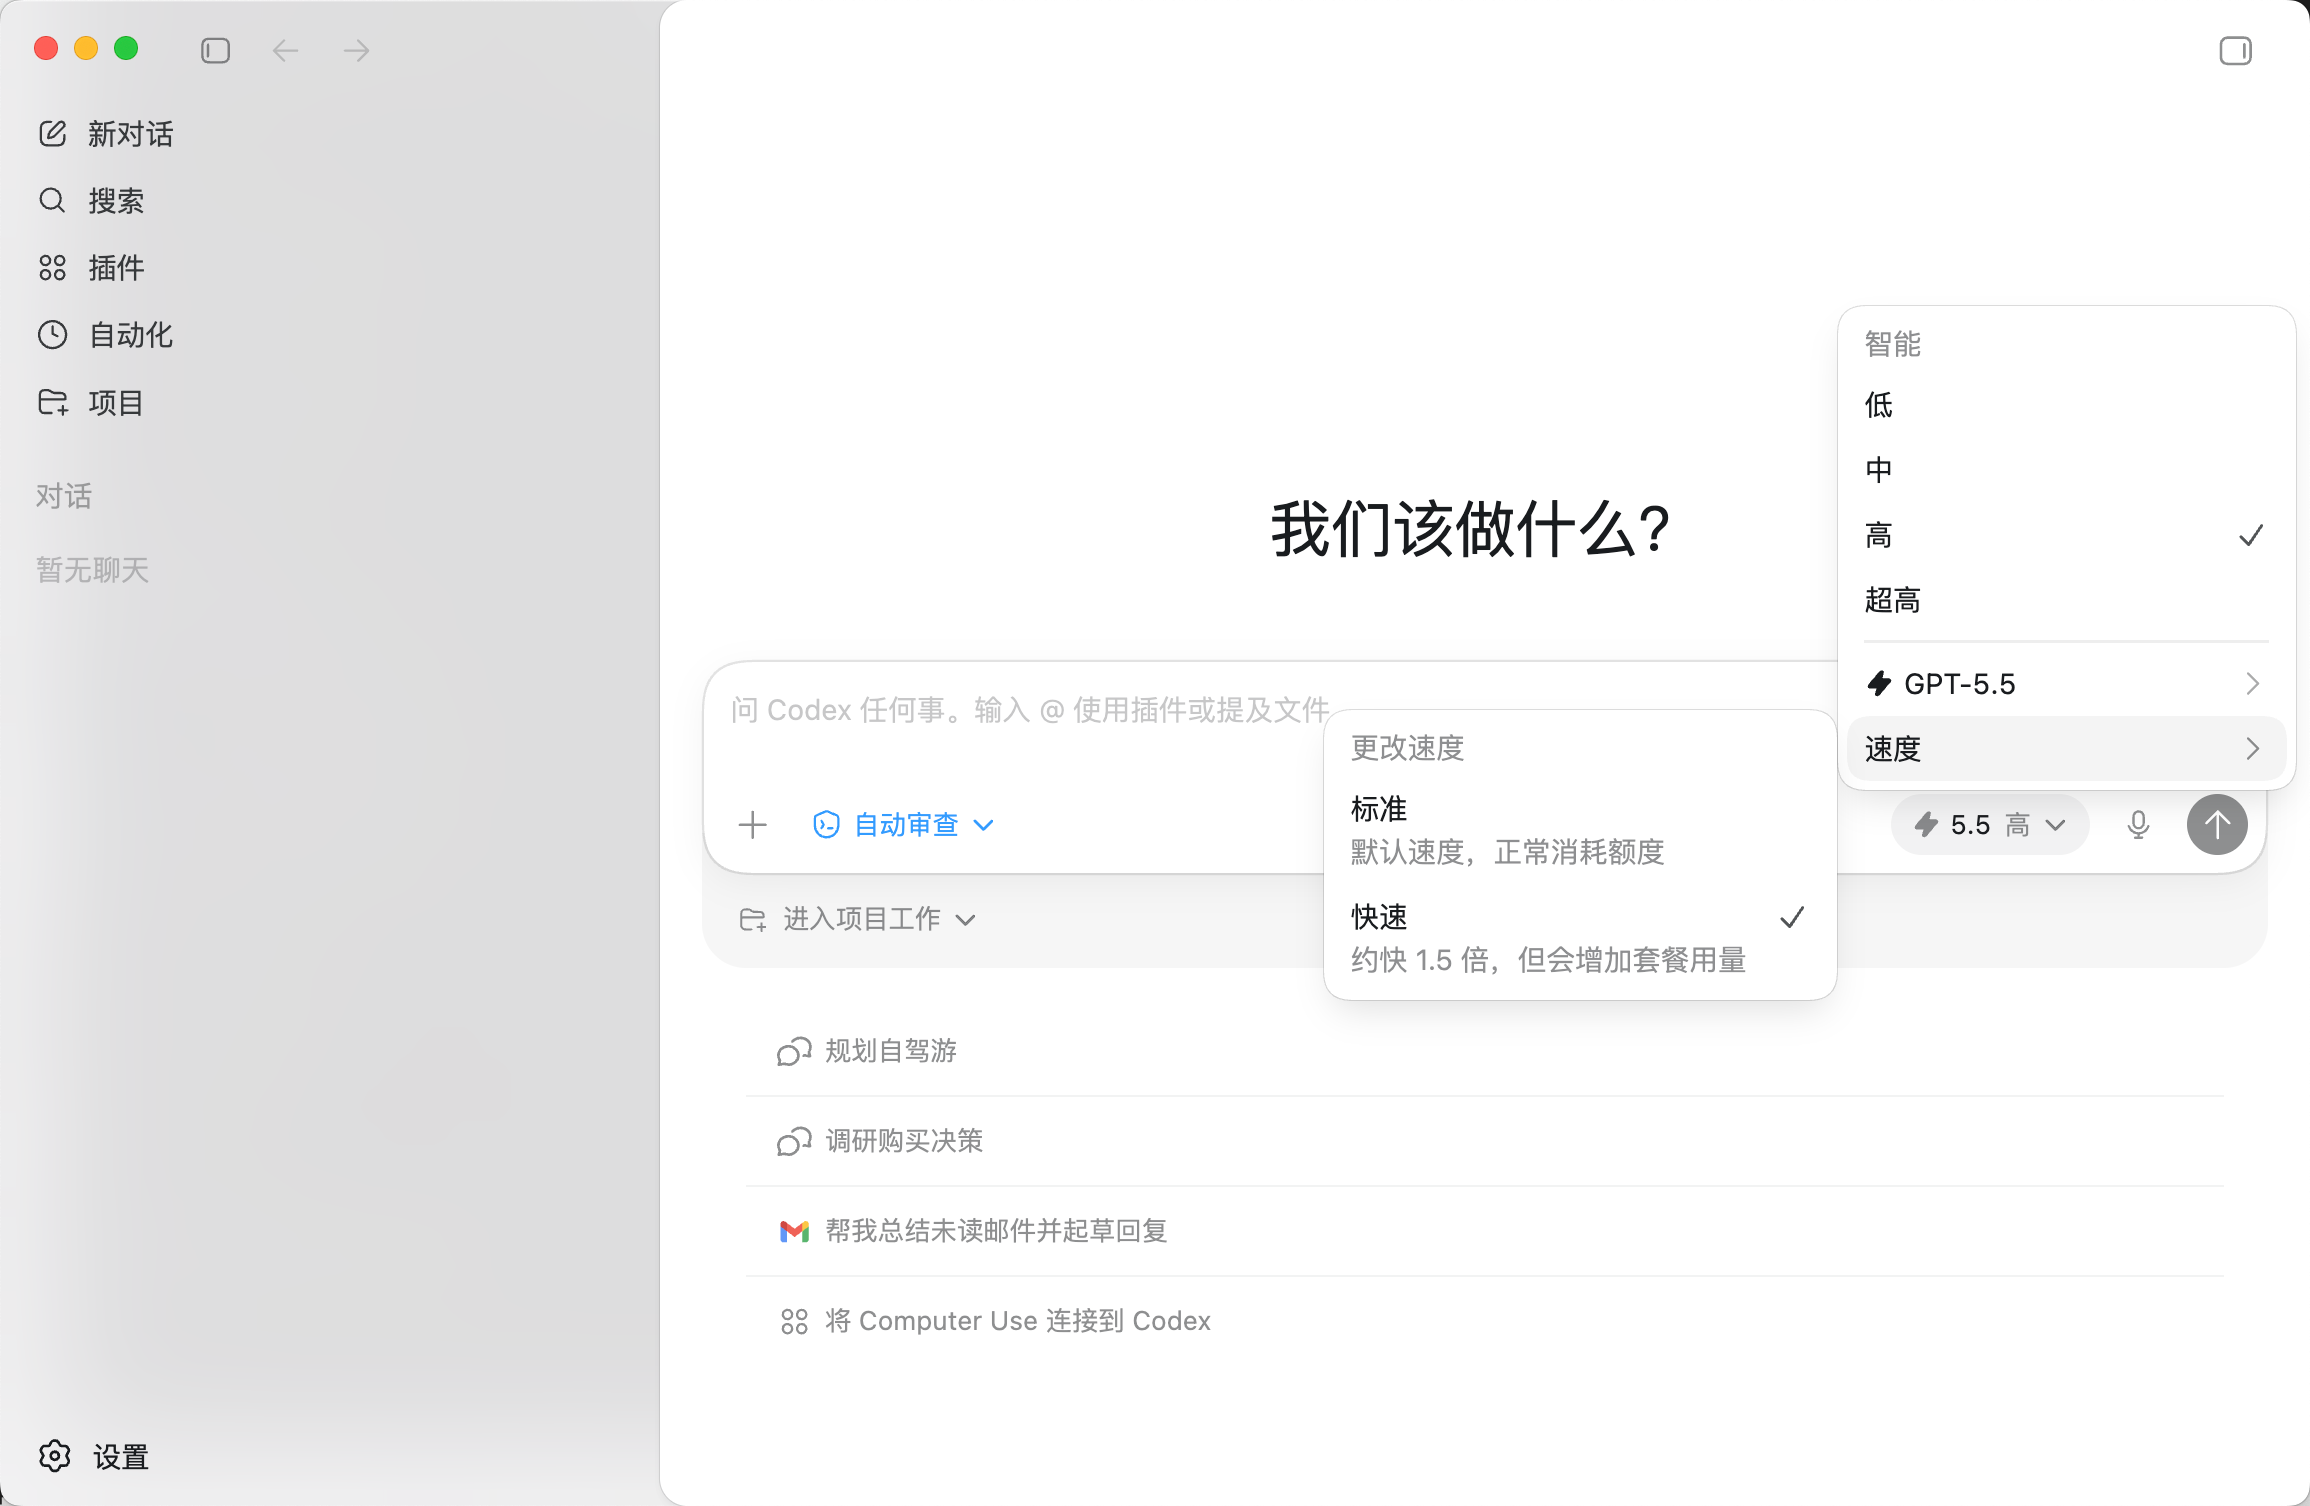Click the new chat compose icon

[x=52, y=133]
